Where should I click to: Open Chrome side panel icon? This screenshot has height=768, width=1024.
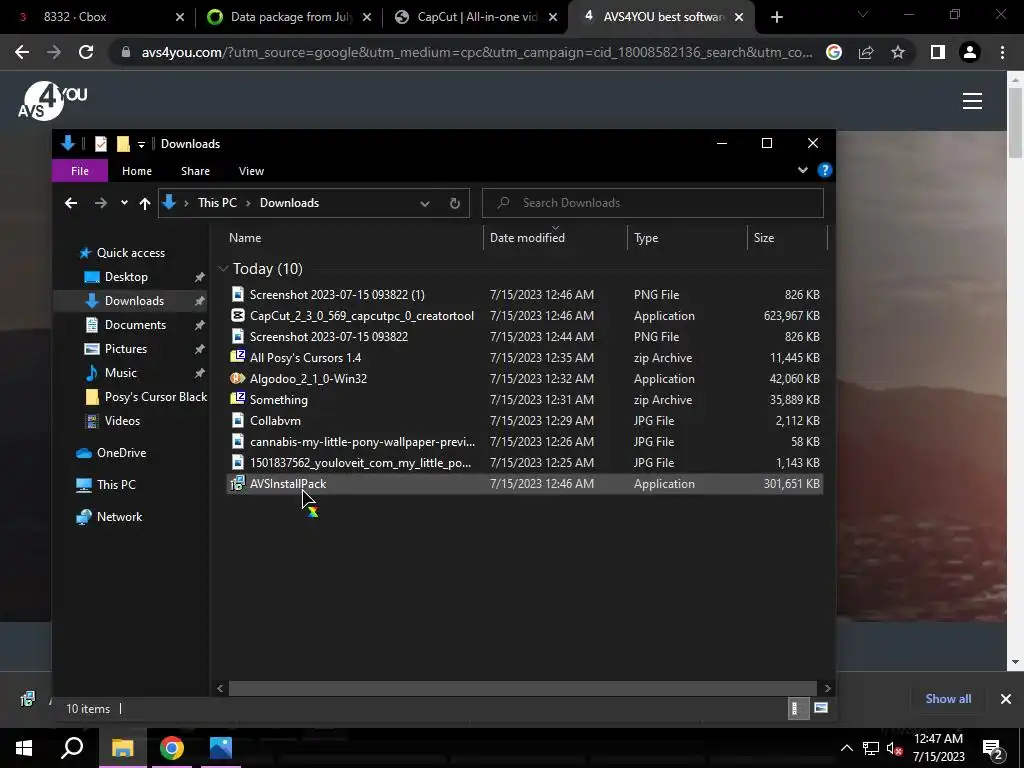(938, 52)
